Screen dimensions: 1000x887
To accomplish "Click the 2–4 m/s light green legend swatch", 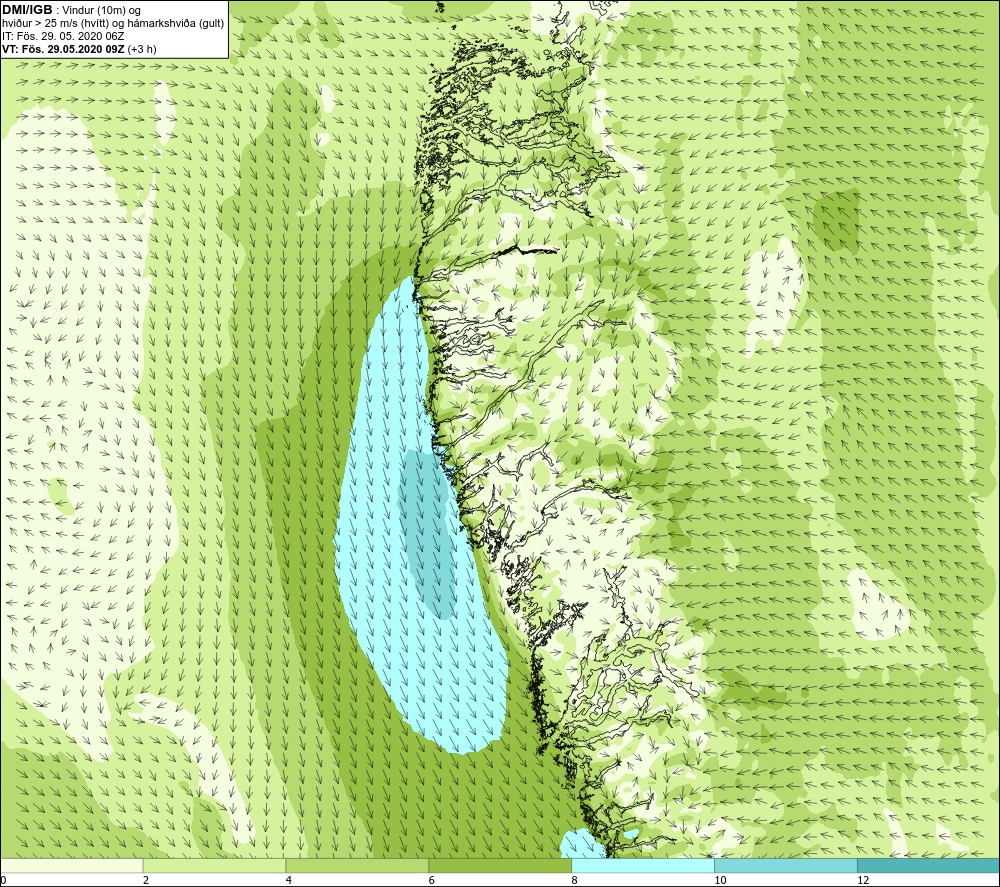I will tap(214, 865).
